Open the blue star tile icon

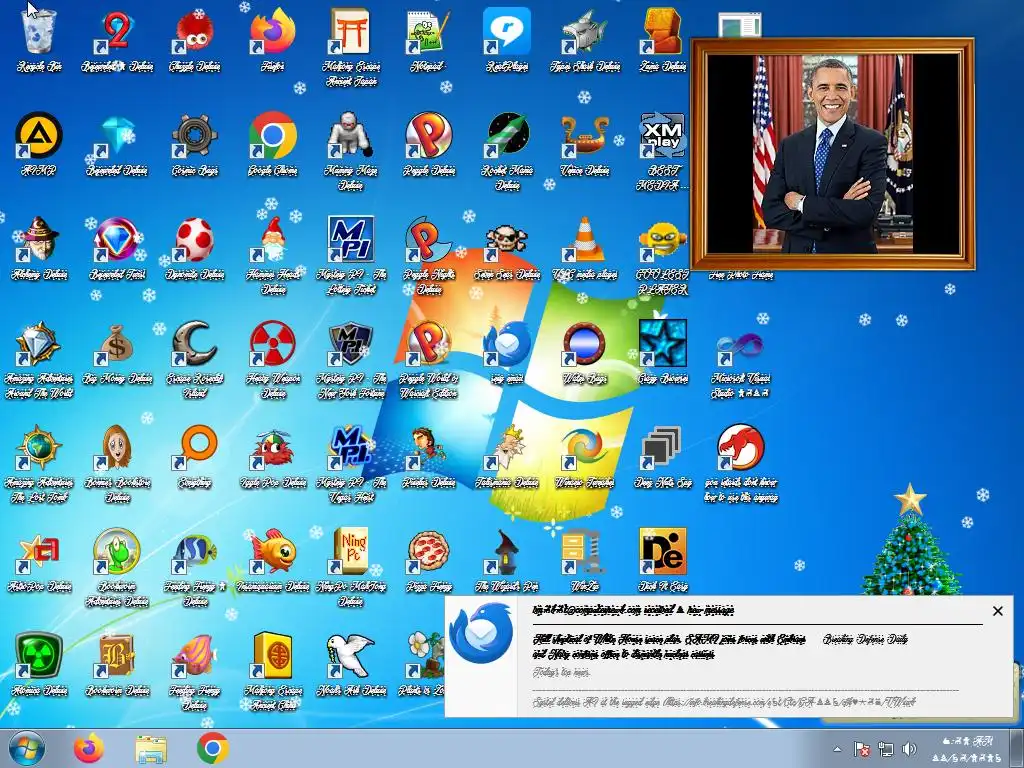663,343
